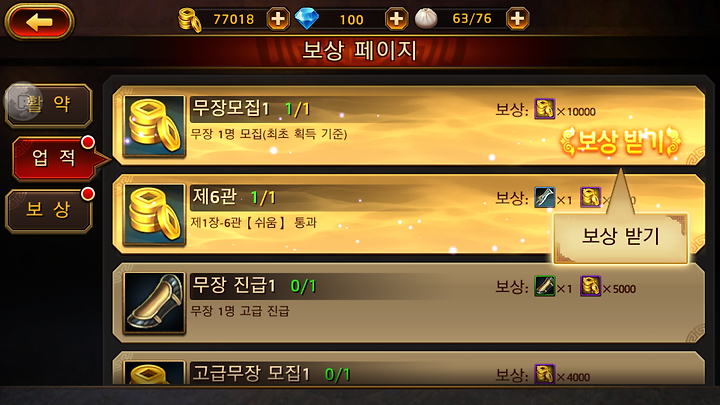Add more gold coins with the plus button

[278, 19]
